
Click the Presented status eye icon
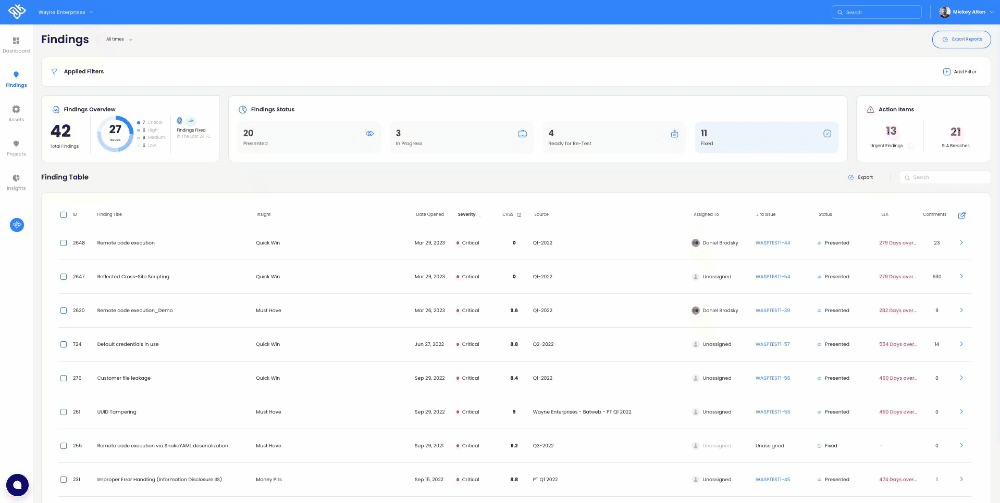pos(369,134)
